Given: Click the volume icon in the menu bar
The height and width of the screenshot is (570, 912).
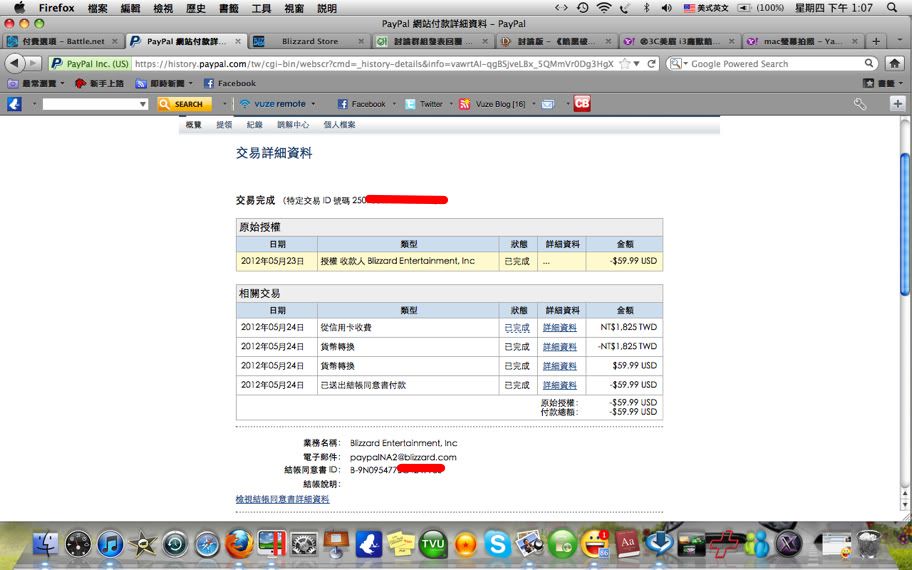Looking at the screenshot, I should coord(667,8).
